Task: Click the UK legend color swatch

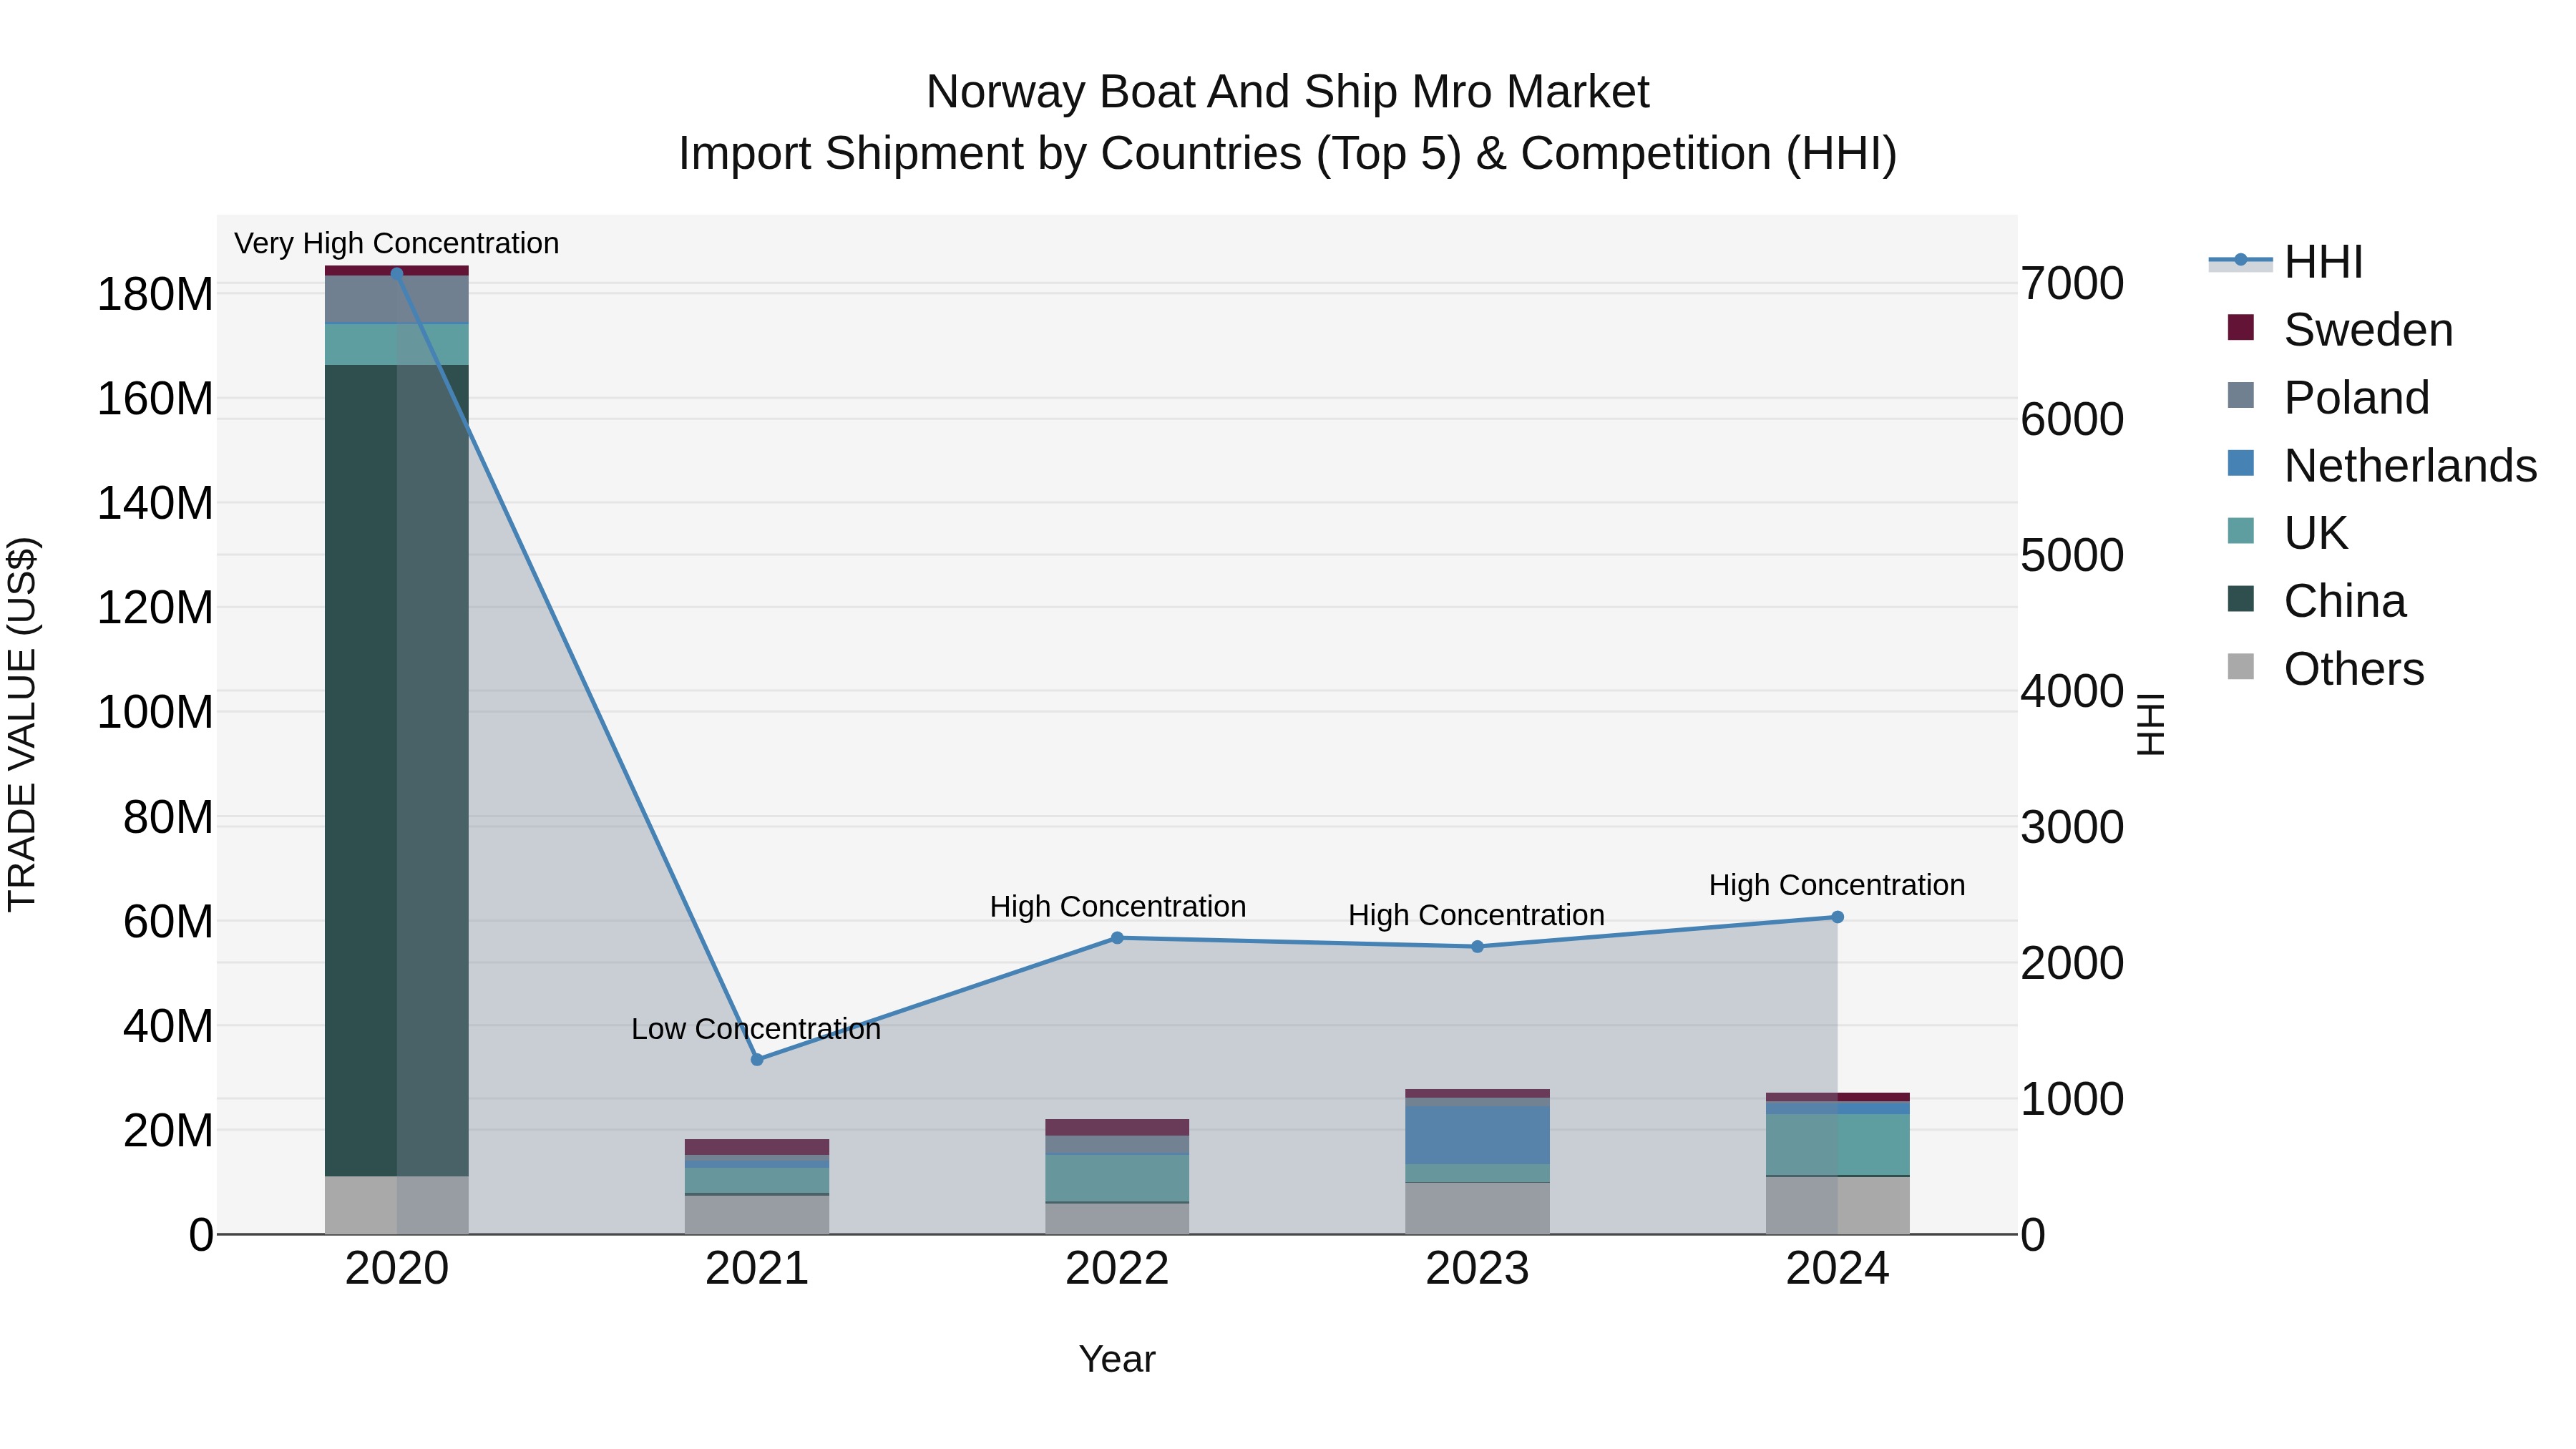Action: pyautogui.click(x=2241, y=532)
